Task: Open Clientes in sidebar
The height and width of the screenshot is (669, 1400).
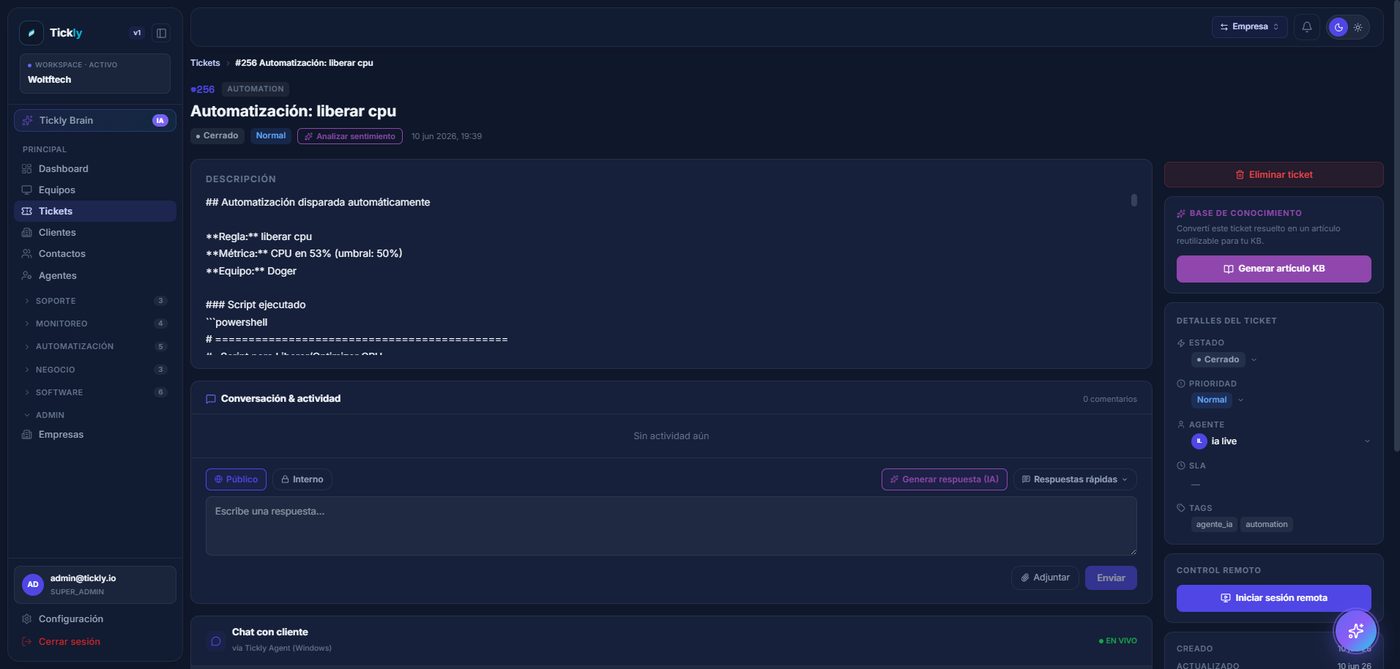Action: [x=95, y=232]
